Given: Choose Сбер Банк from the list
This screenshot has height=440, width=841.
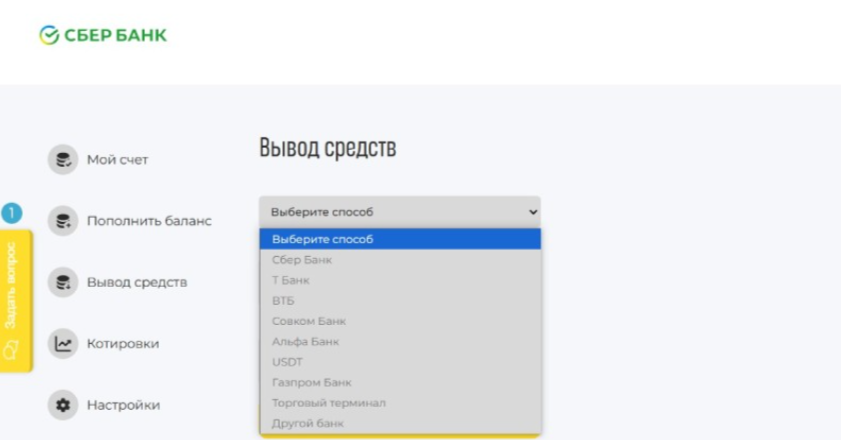Looking at the screenshot, I should (400, 260).
